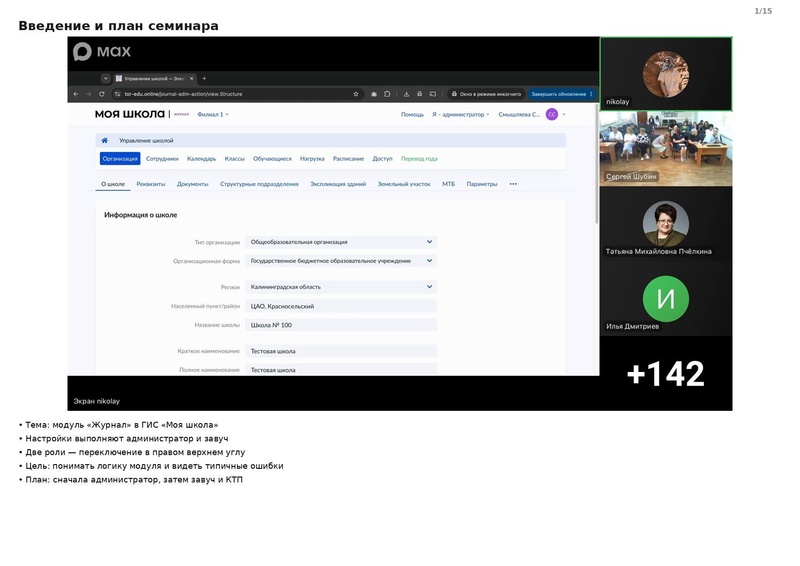The image size is (800, 566).
Task: Open the 'МТБ' subtab
Action: click(448, 184)
